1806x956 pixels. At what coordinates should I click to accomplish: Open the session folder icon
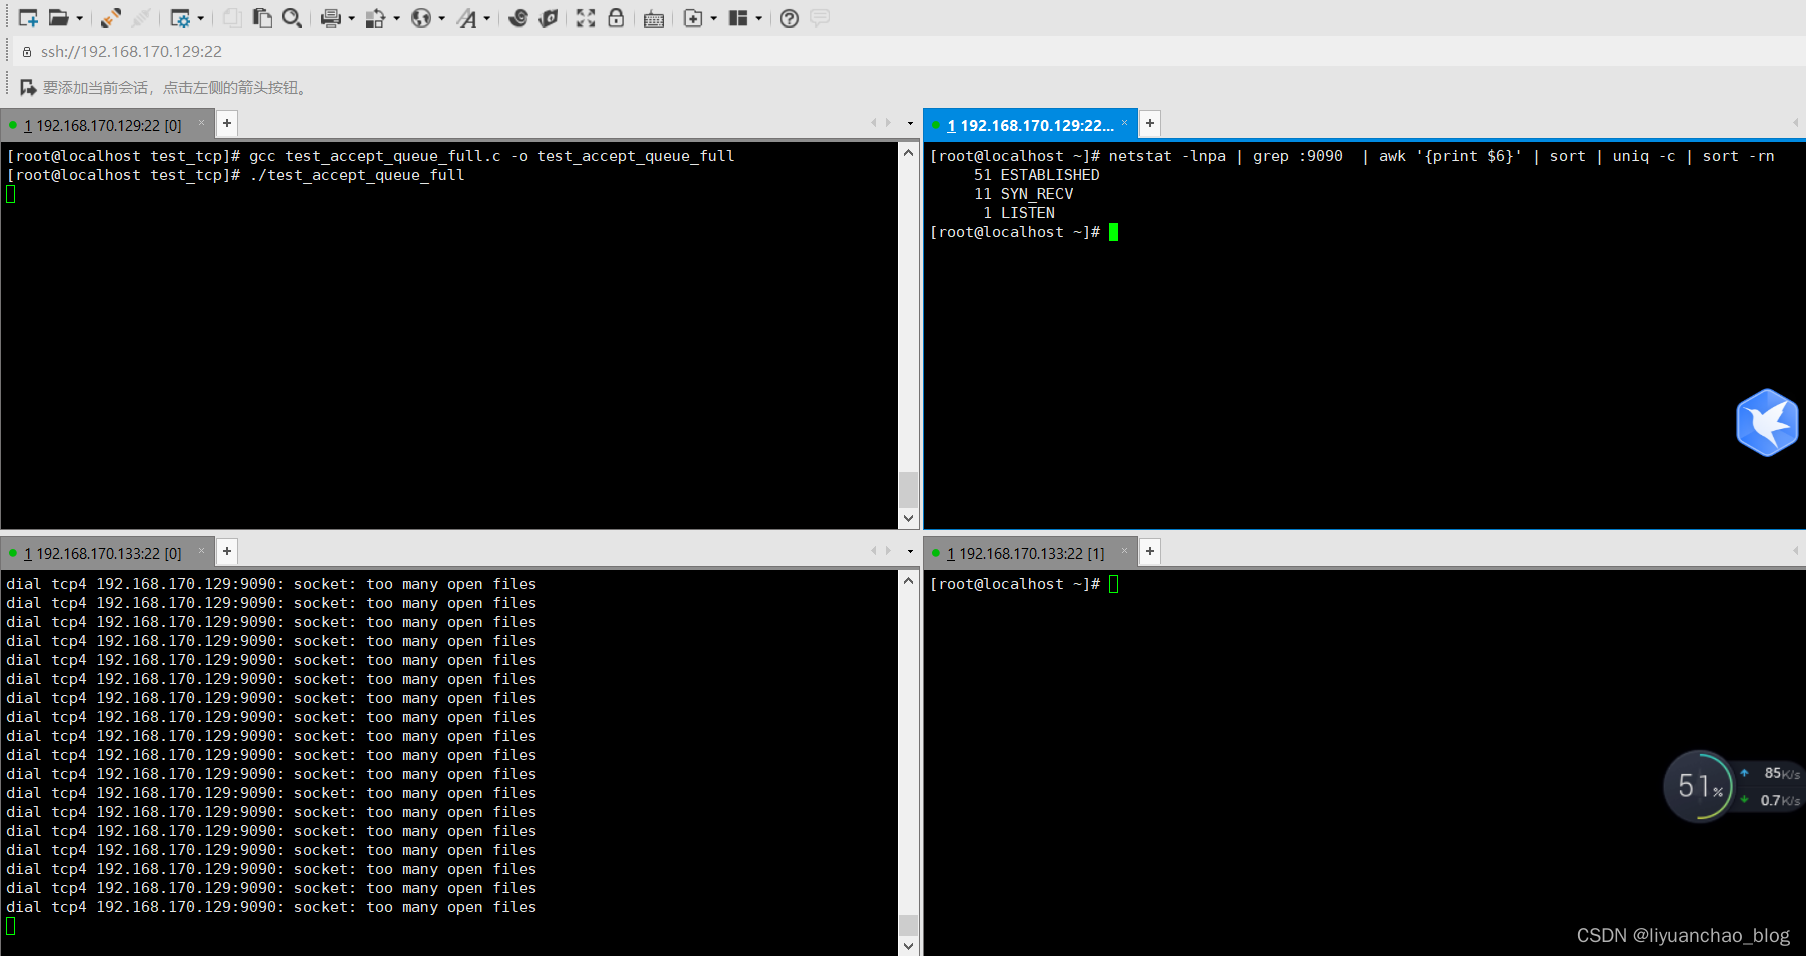click(x=59, y=18)
